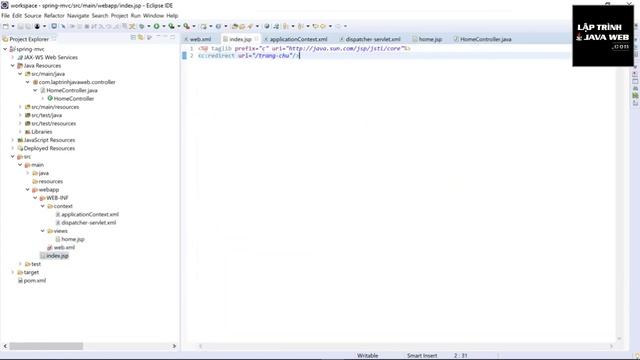Select dispatcher-servlet.xml in Project Explorer
Screen dimensions: 640x360
(89, 222)
